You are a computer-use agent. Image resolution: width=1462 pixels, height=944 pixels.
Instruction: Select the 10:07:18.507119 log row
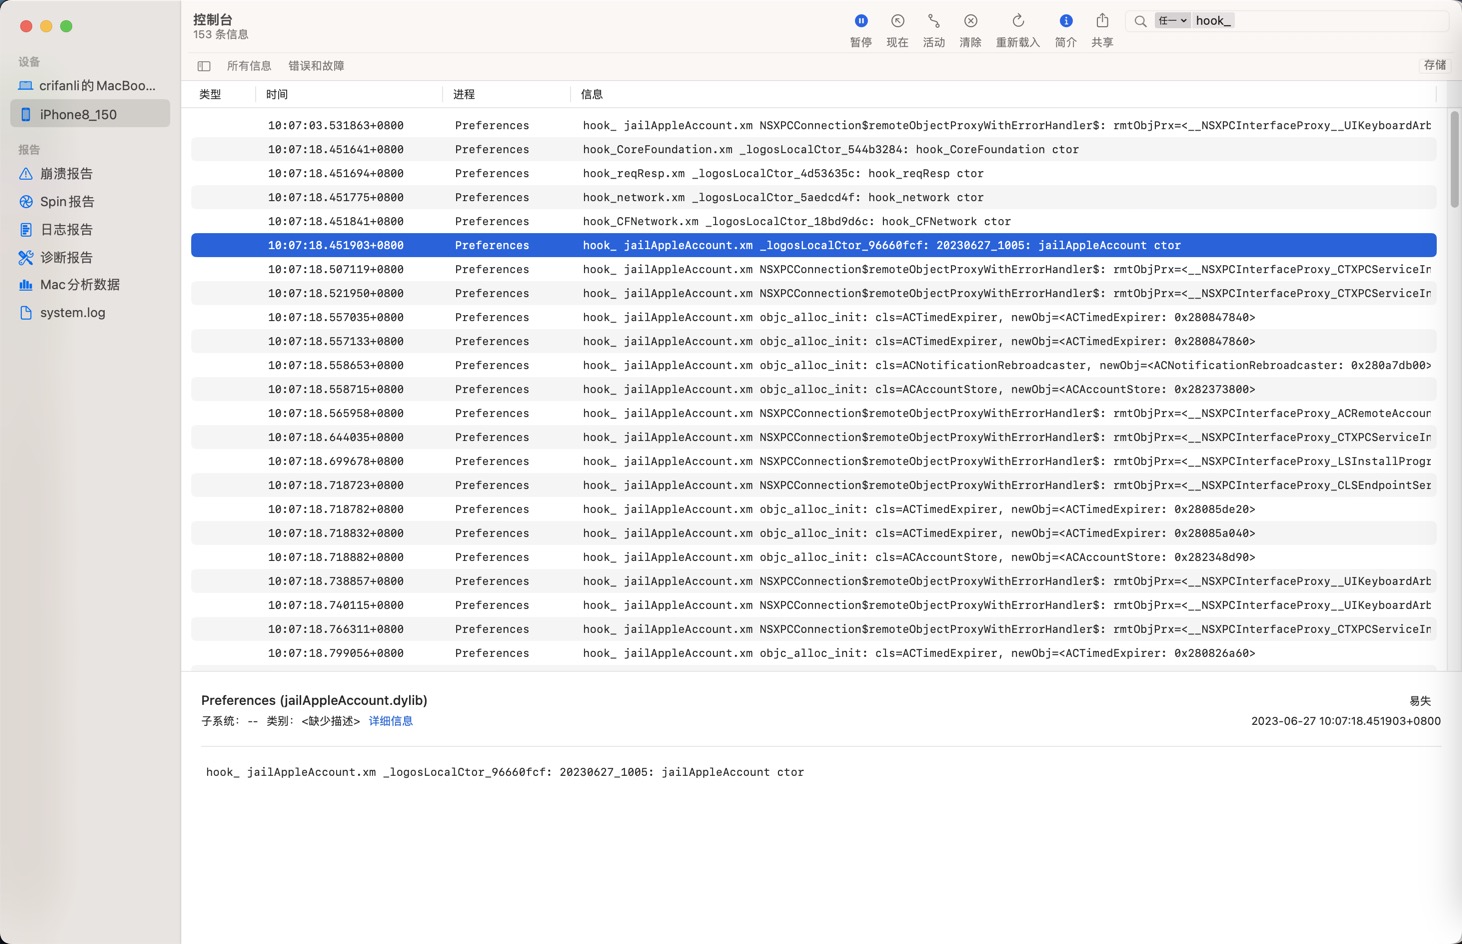813,269
